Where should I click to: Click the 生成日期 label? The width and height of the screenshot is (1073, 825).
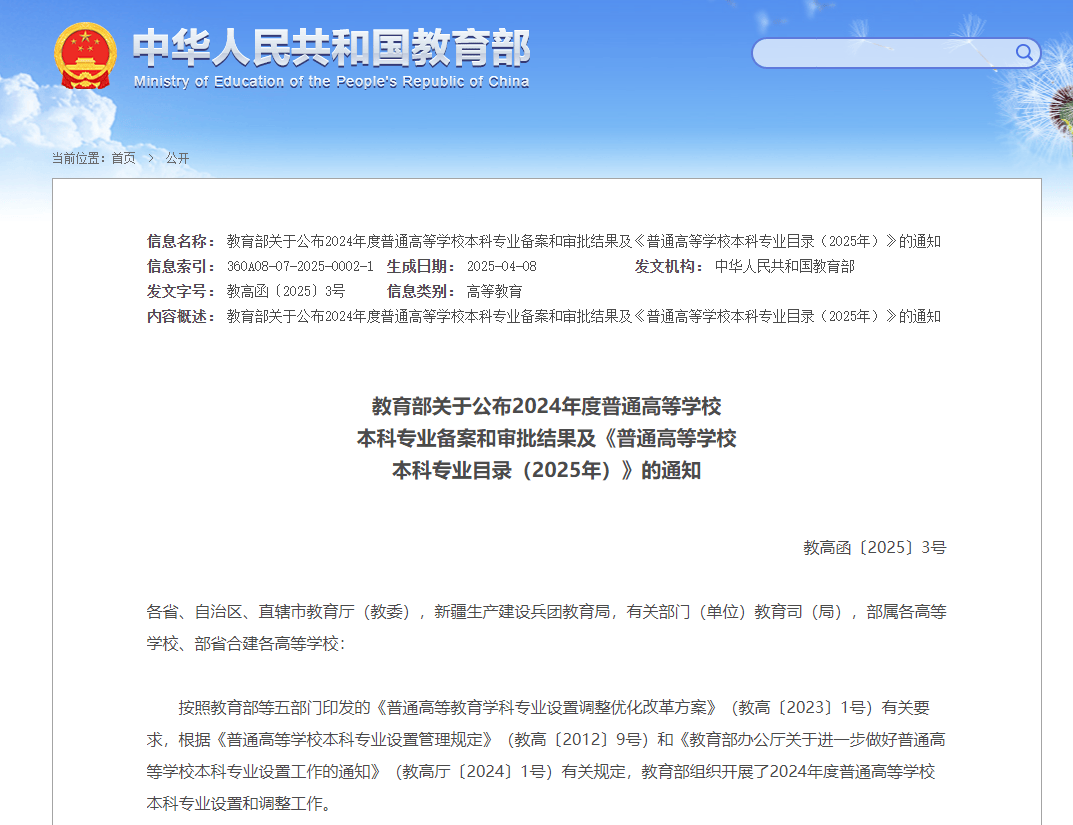pyautogui.click(x=421, y=266)
